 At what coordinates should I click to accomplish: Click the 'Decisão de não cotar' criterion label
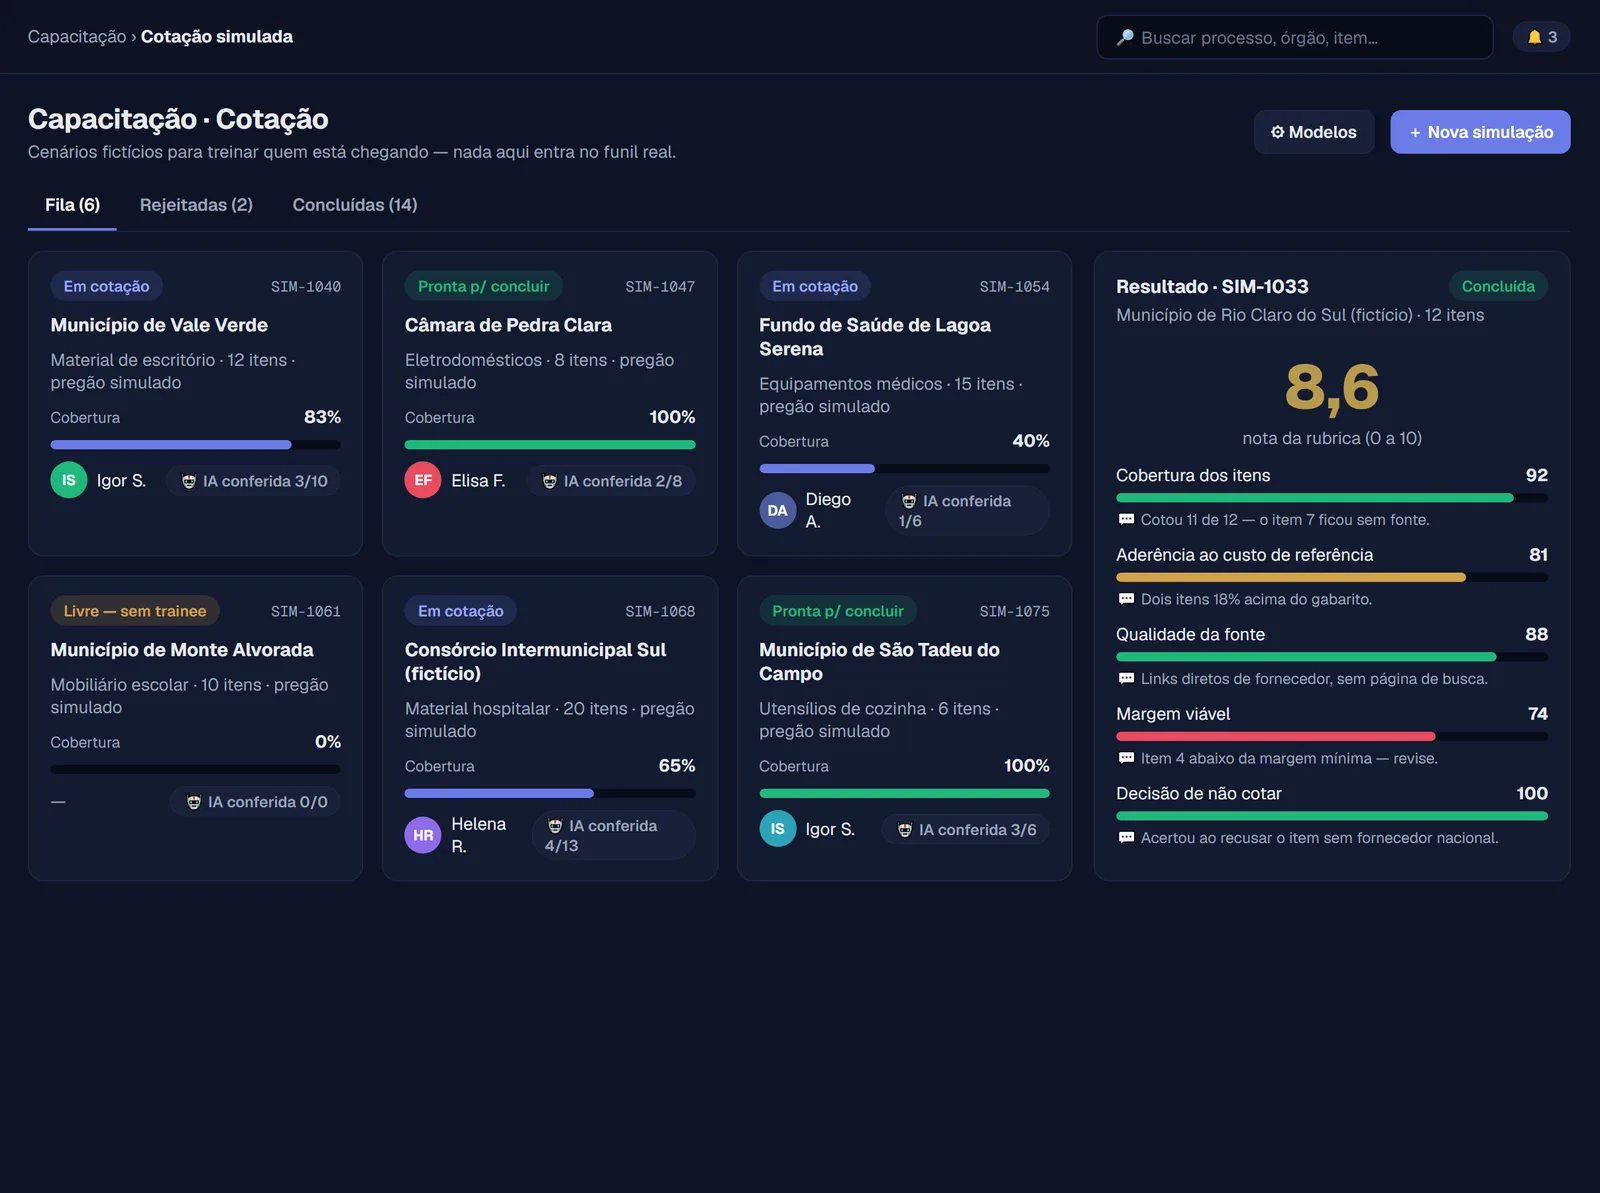click(1199, 794)
